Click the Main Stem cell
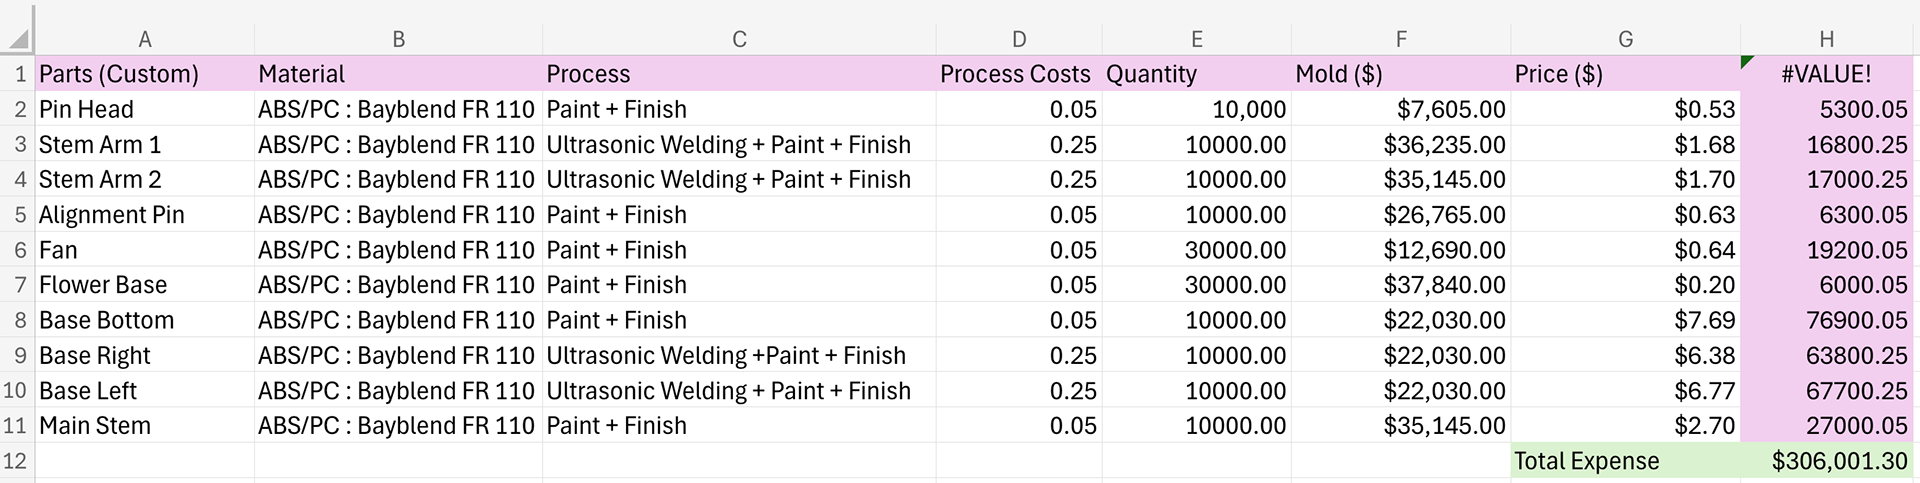Image resolution: width=1920 pixels, height=483 pixels. coord(145,426)
